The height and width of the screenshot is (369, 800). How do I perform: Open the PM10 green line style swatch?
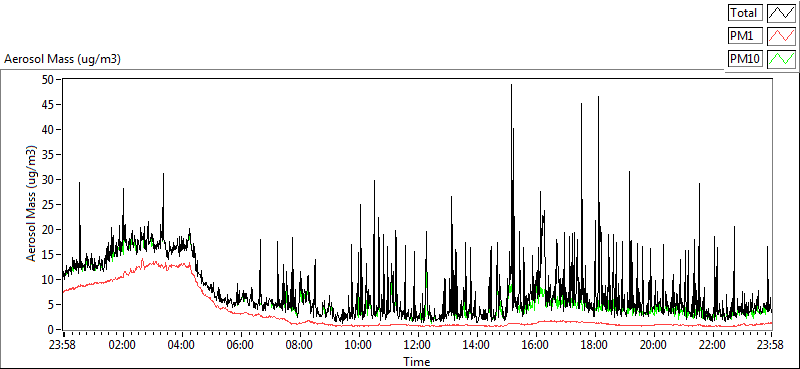pos(781,59)
